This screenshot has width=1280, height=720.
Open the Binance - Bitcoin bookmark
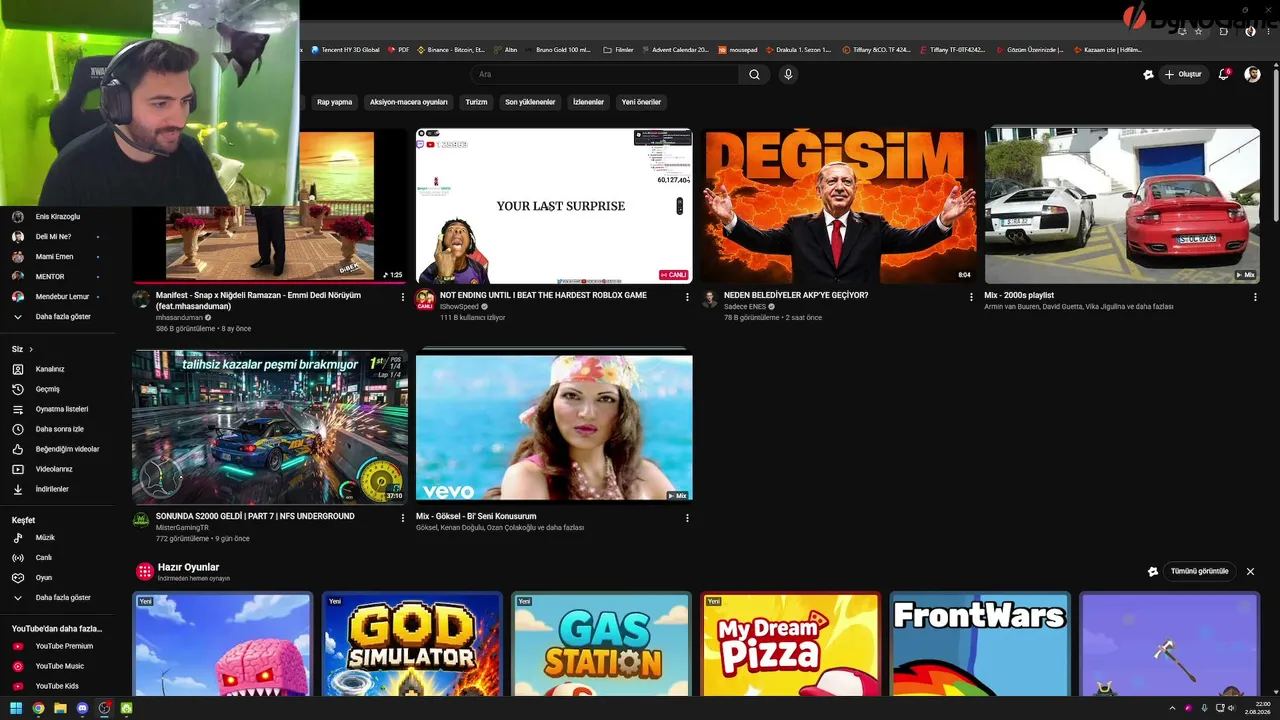452,49
